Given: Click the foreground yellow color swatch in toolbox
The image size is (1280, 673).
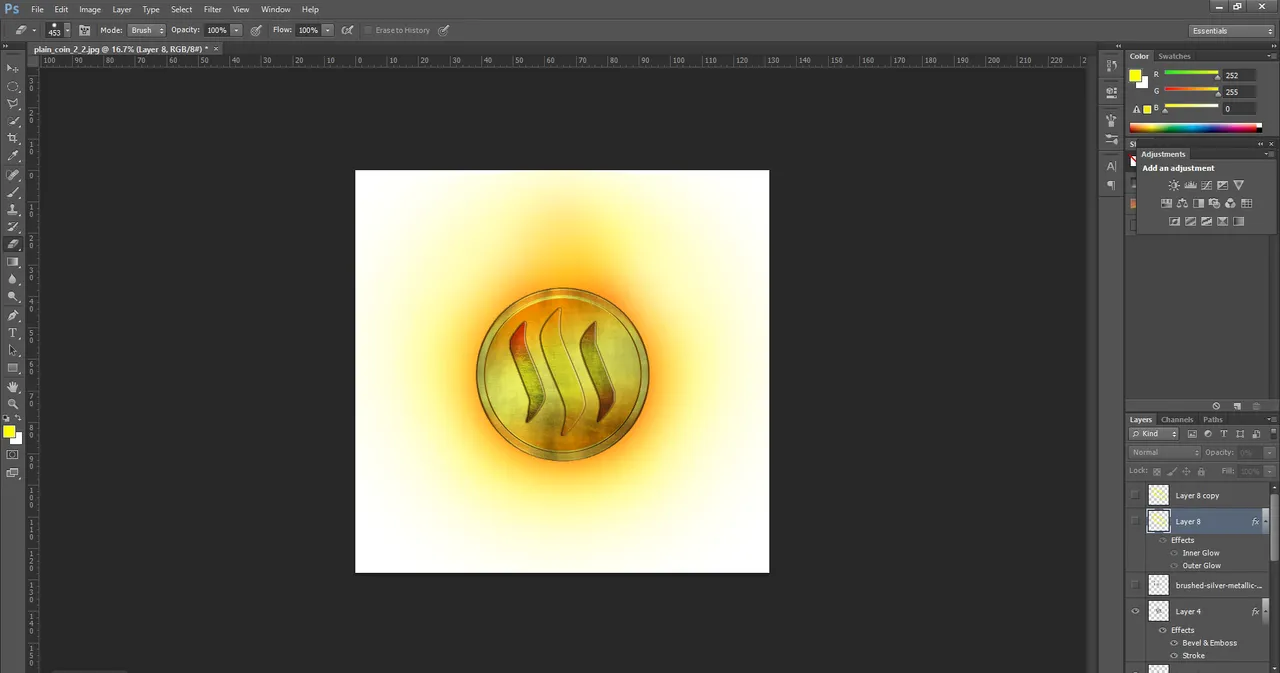Looking at the screenshot, I should (x=8, y=431).
